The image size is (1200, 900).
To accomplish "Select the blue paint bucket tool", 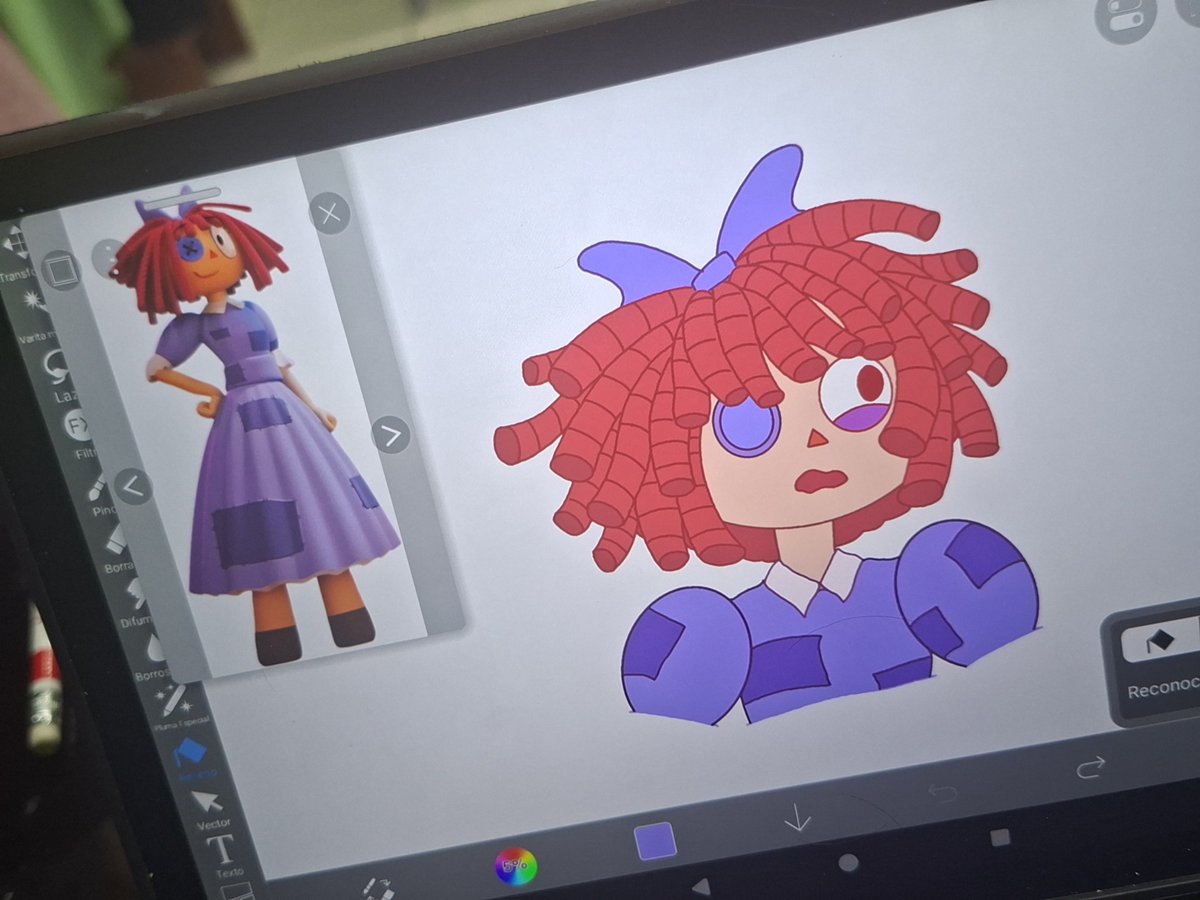I will [189, 755].
